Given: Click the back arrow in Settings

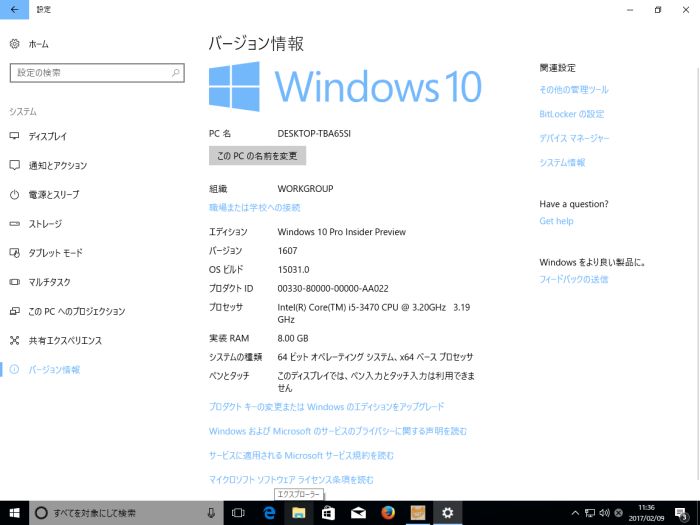Looking at the screenshot, I should [14, 9].
